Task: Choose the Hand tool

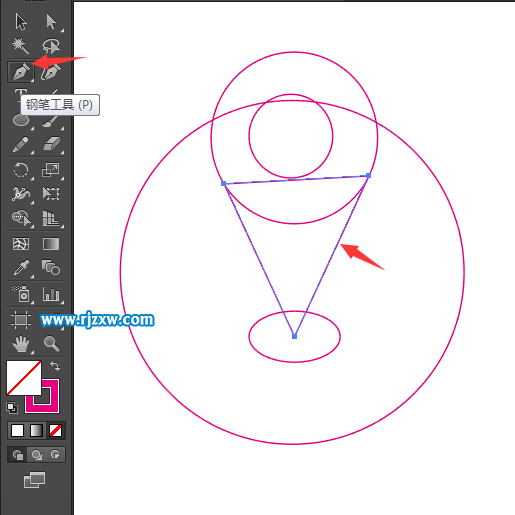Action: point(21,344)
